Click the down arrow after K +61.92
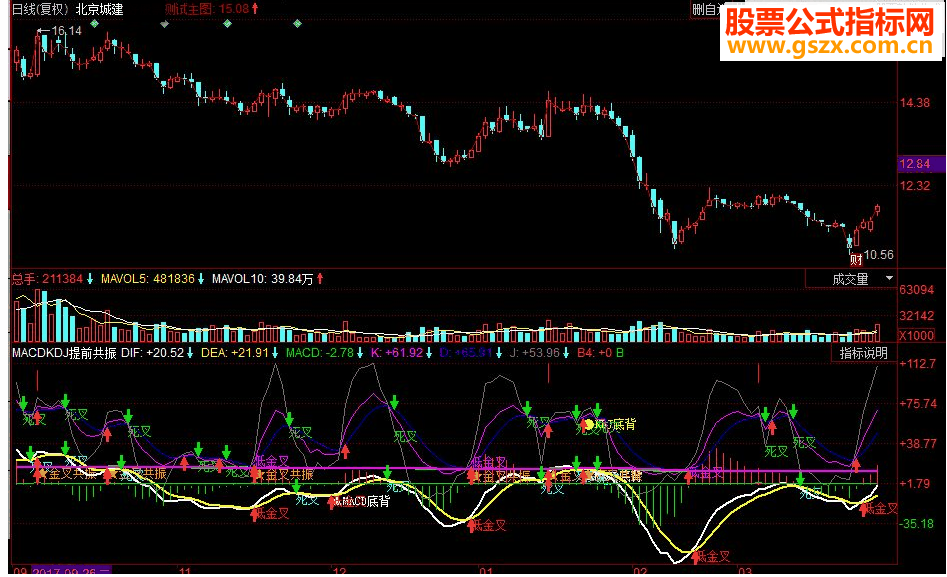Image resolution: width=947 pixels, height=577 pixels. pos(429,352)
